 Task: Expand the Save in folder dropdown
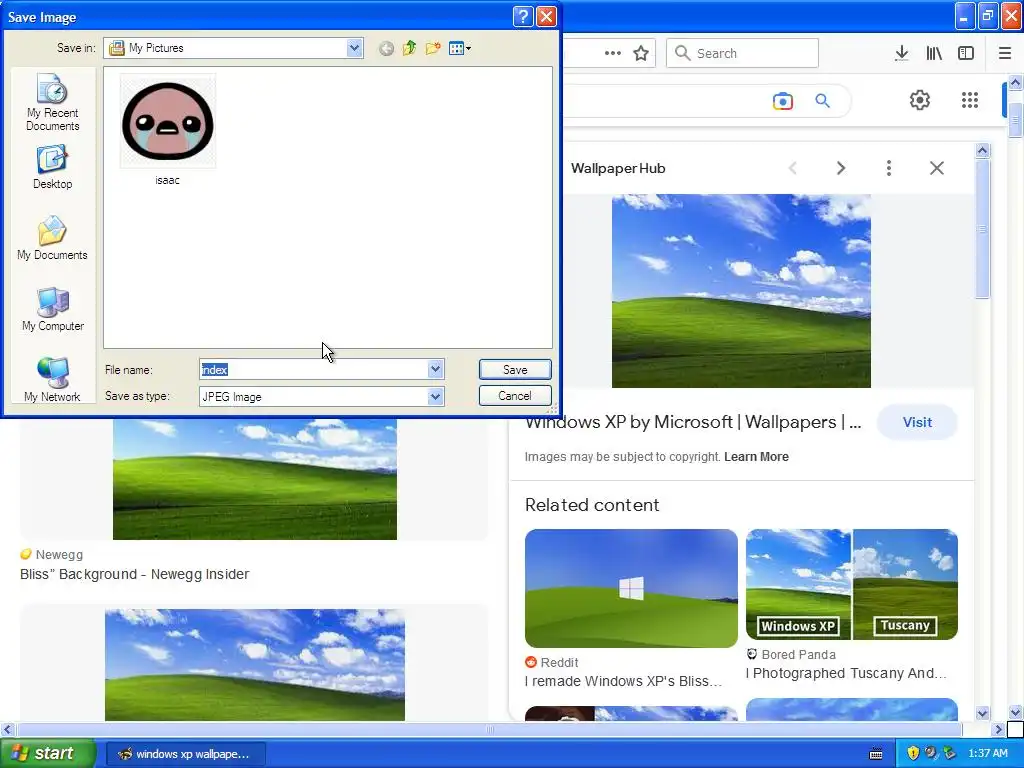[x=355, y=48]
